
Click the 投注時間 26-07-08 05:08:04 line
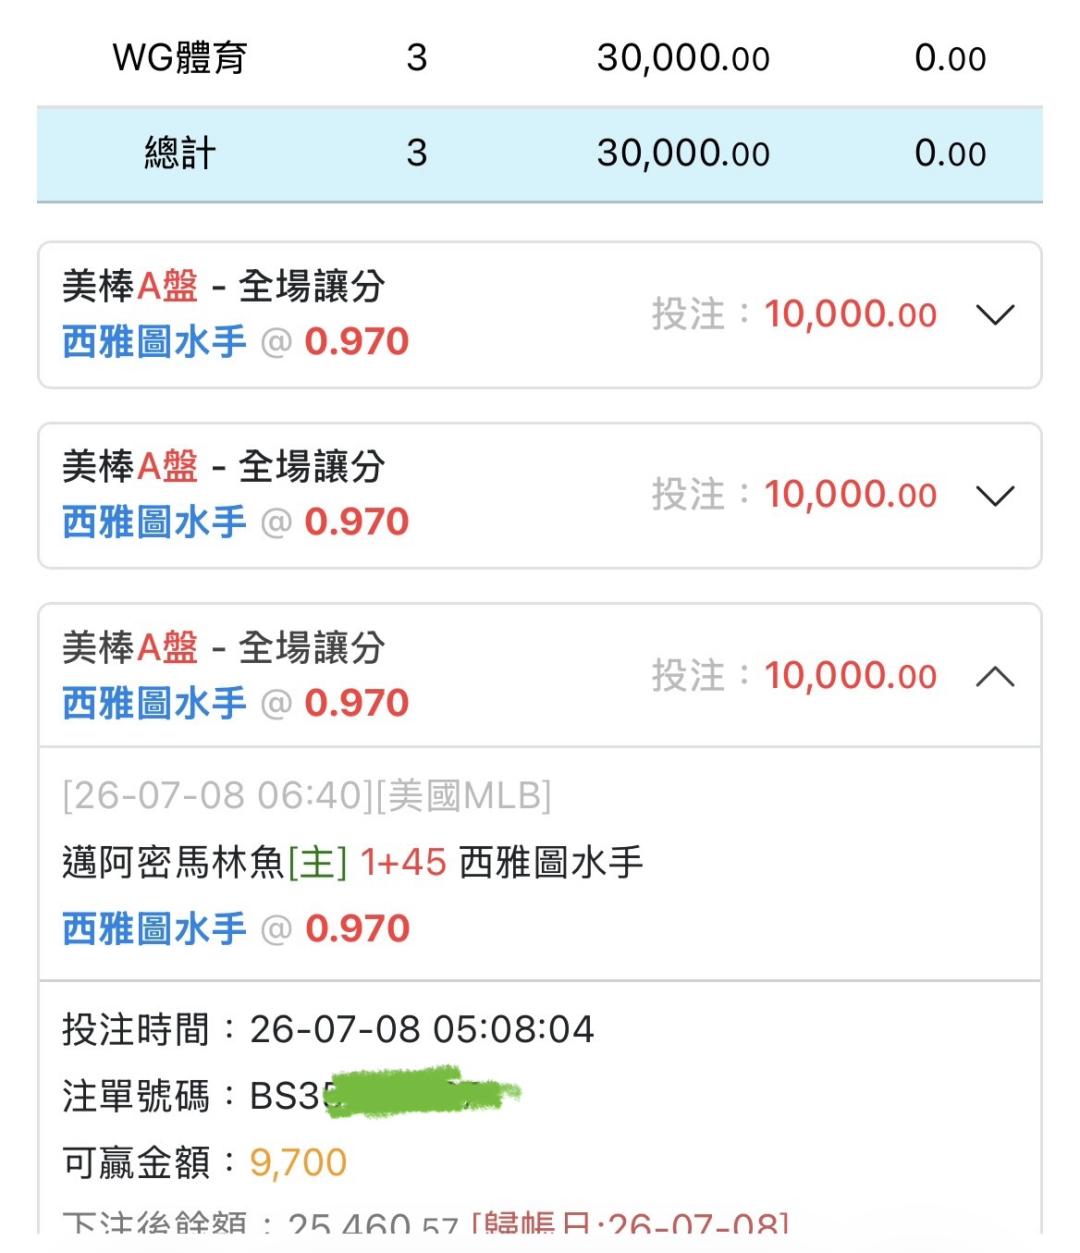328,1029
